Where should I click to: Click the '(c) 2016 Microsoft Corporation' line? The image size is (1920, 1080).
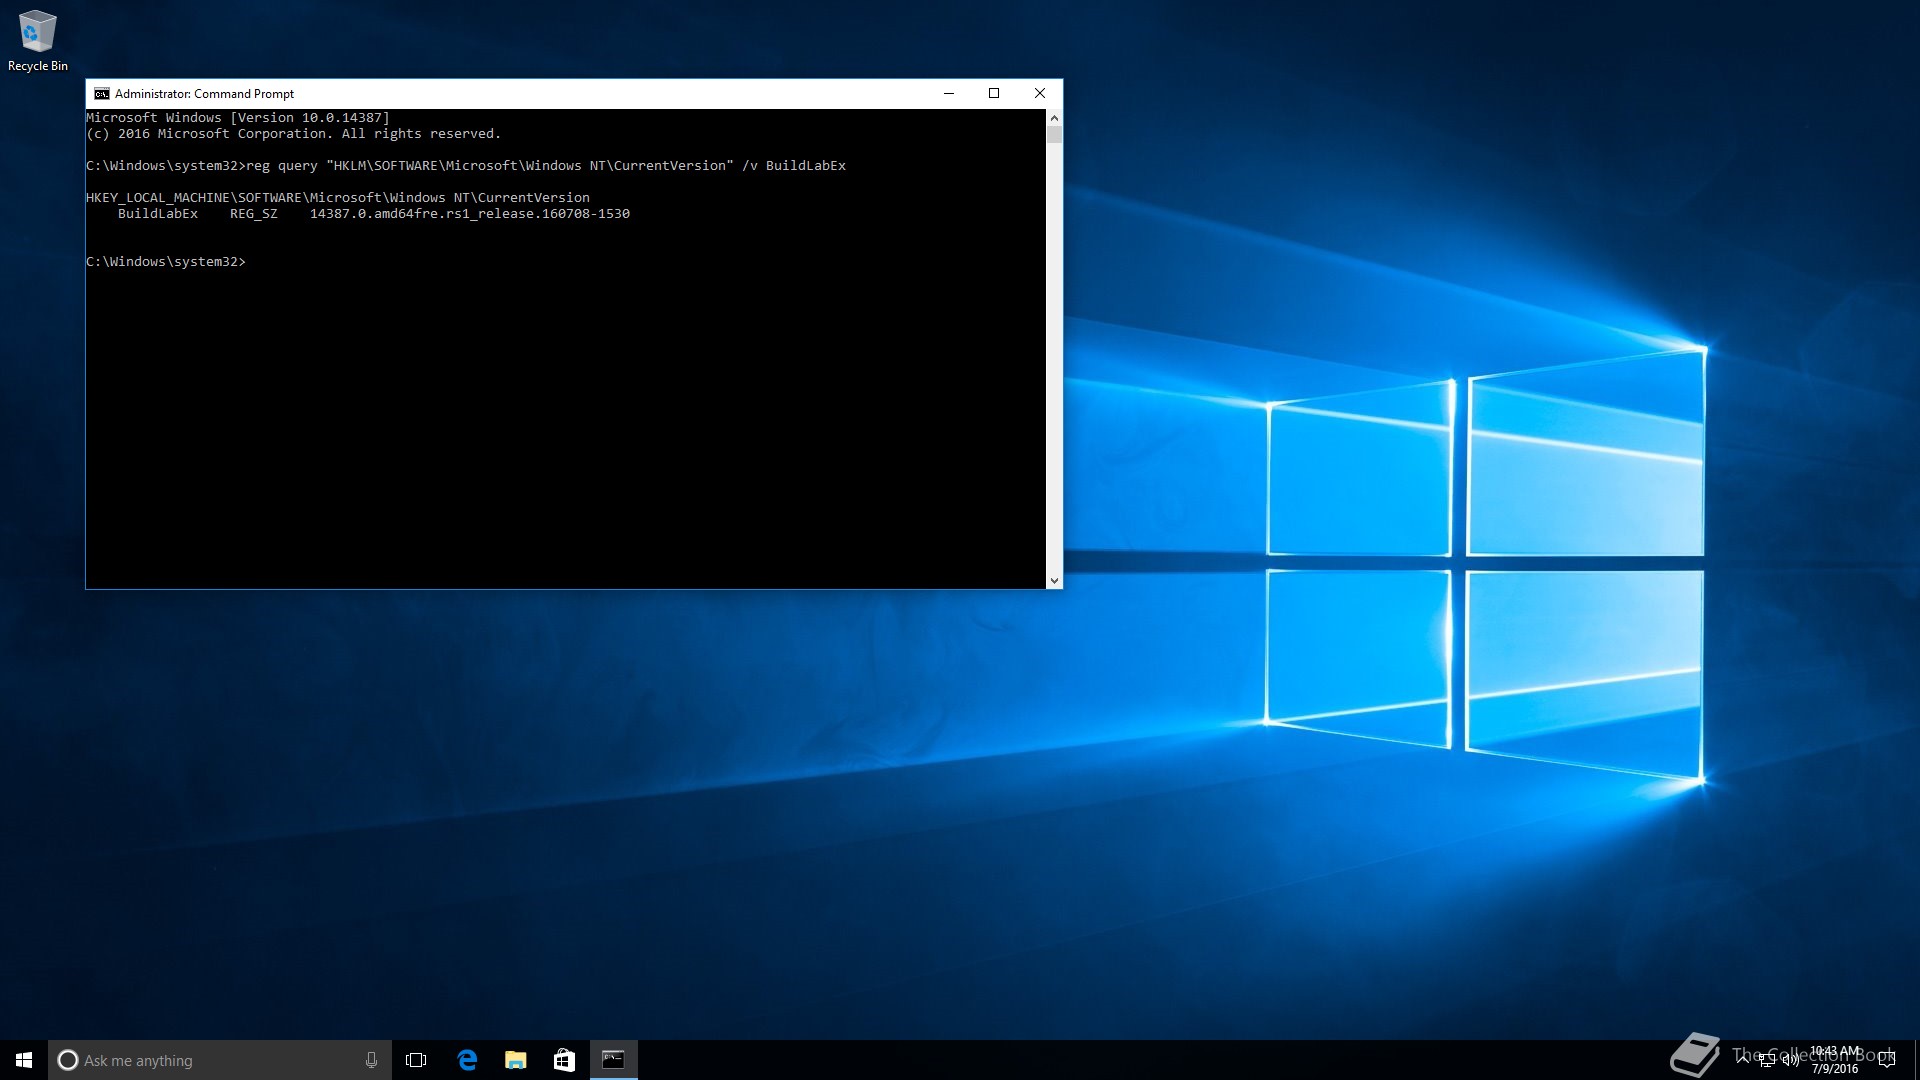pyautogui.click(x=294, y=134)
